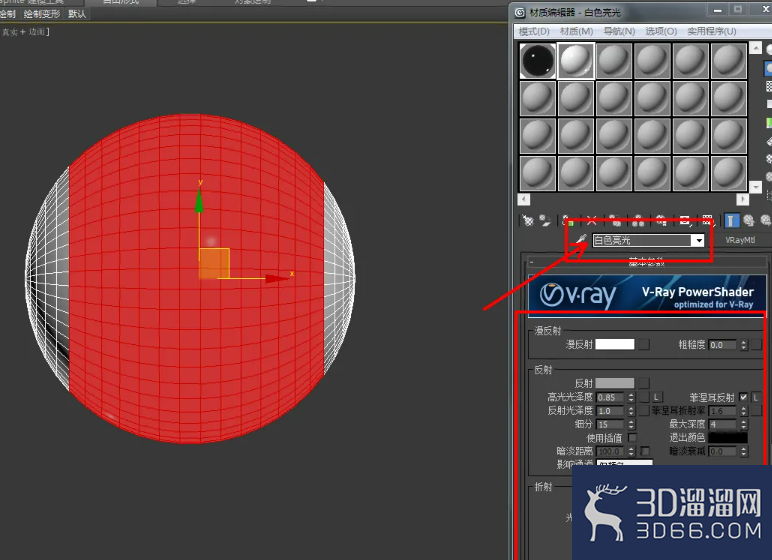Adjust the 细分 spinner arrows

click(x=631, y=425)
